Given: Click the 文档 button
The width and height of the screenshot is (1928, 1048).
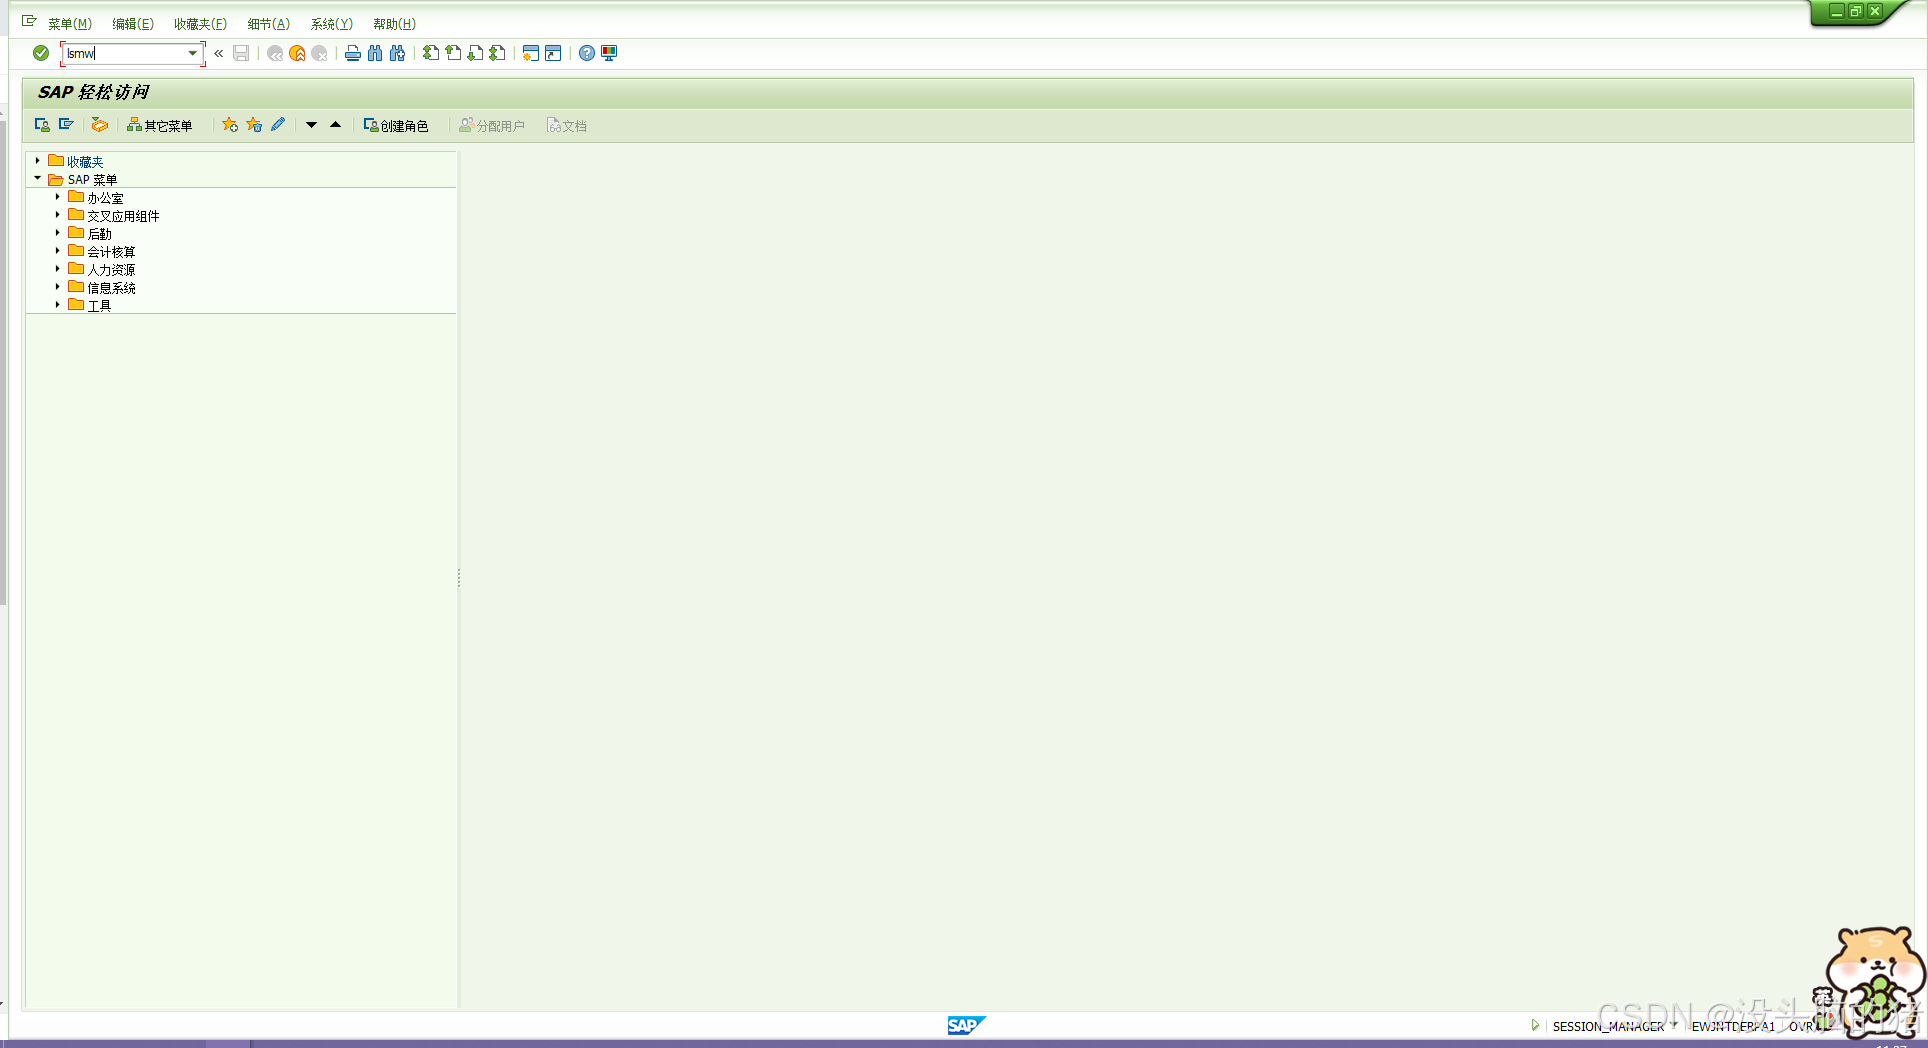Looking at the screenshot, I should point(567,125).
